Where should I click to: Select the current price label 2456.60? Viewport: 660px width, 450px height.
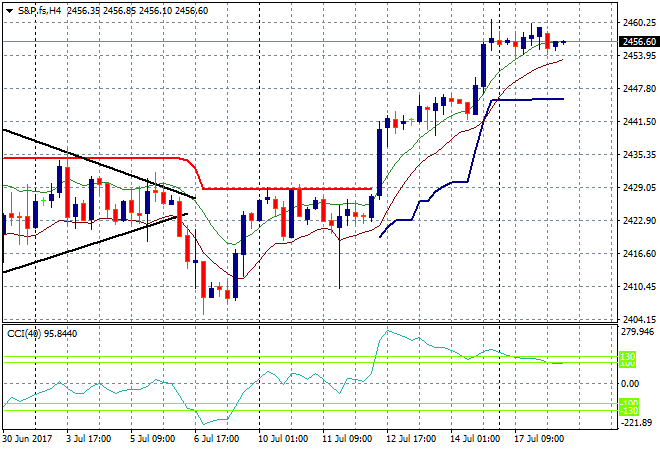pyautogui.click(x=639, y=41)
